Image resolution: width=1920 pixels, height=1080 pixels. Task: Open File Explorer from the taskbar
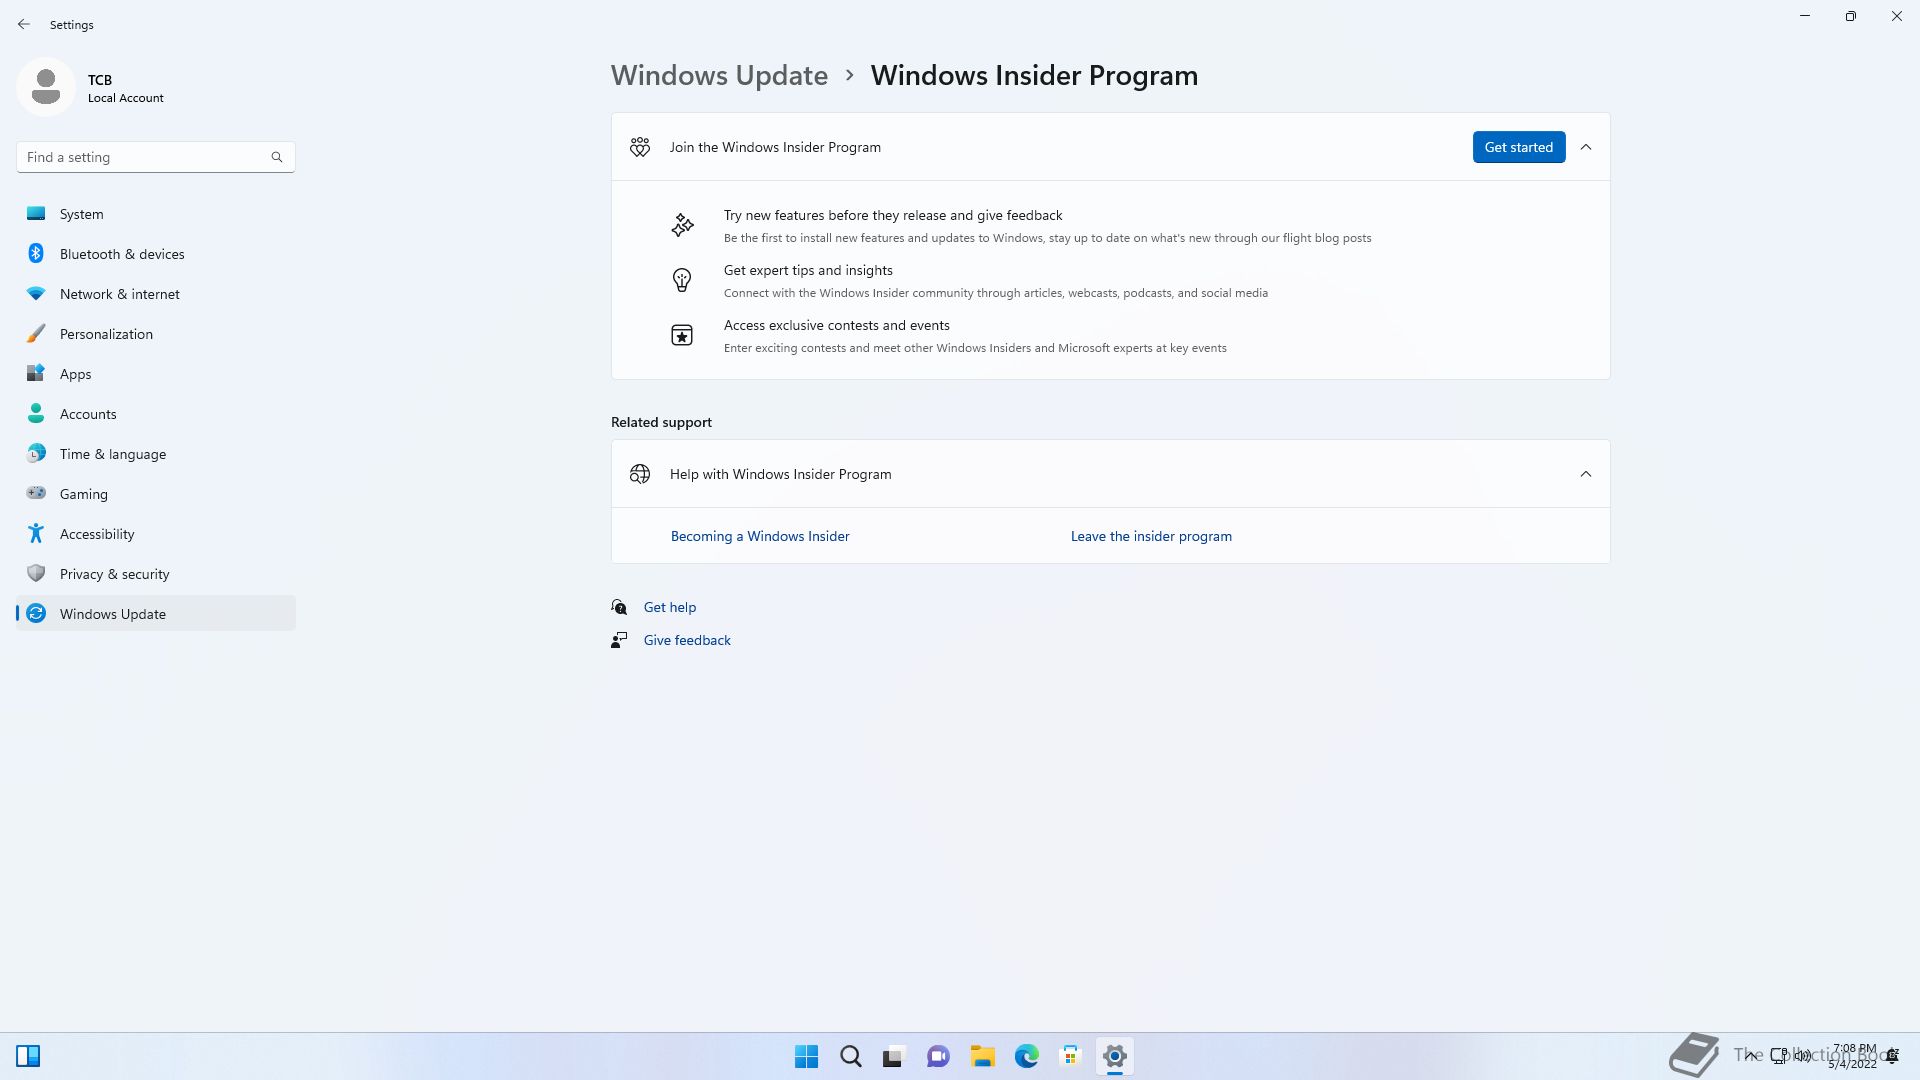click(982, 1056)
